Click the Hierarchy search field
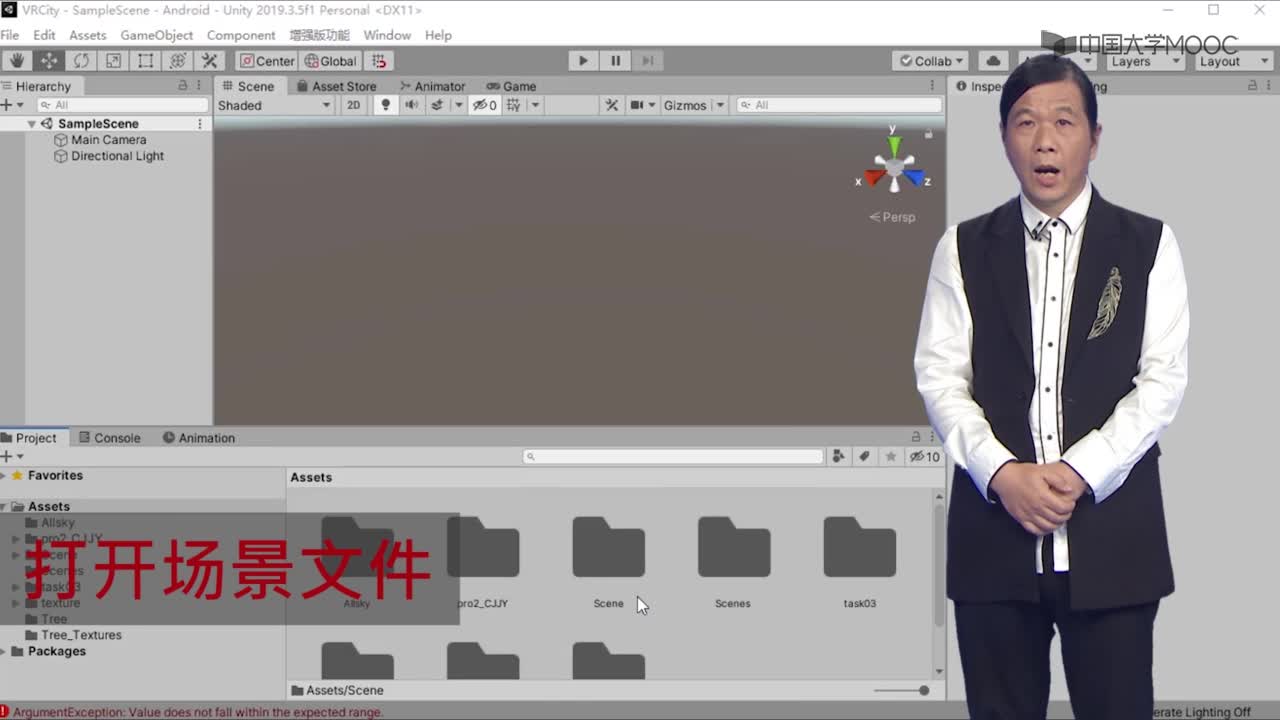 pos(122,105)
